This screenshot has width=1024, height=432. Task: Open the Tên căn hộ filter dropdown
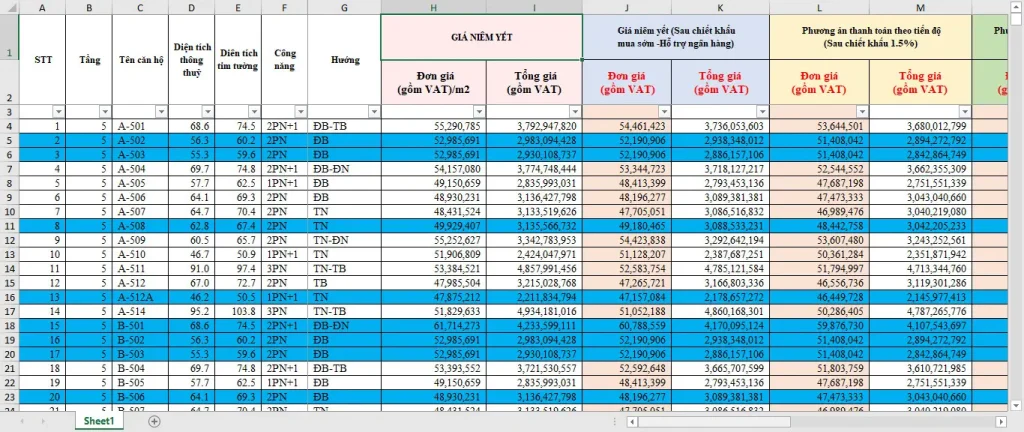(x=161, y=112)
